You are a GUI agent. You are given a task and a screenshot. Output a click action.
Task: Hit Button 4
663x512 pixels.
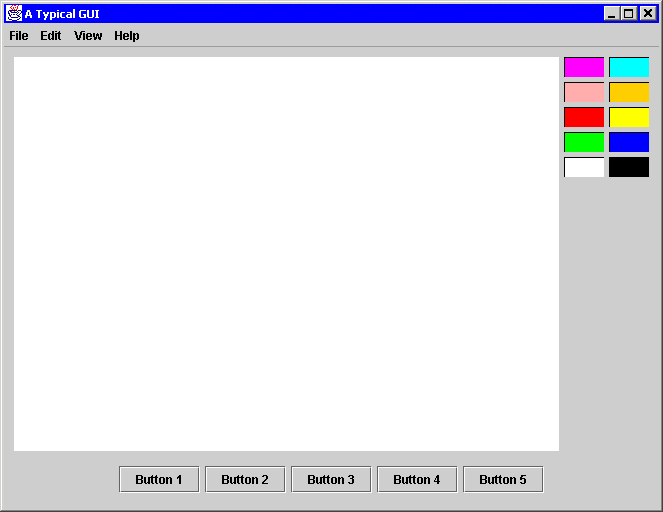coord(417,480)
